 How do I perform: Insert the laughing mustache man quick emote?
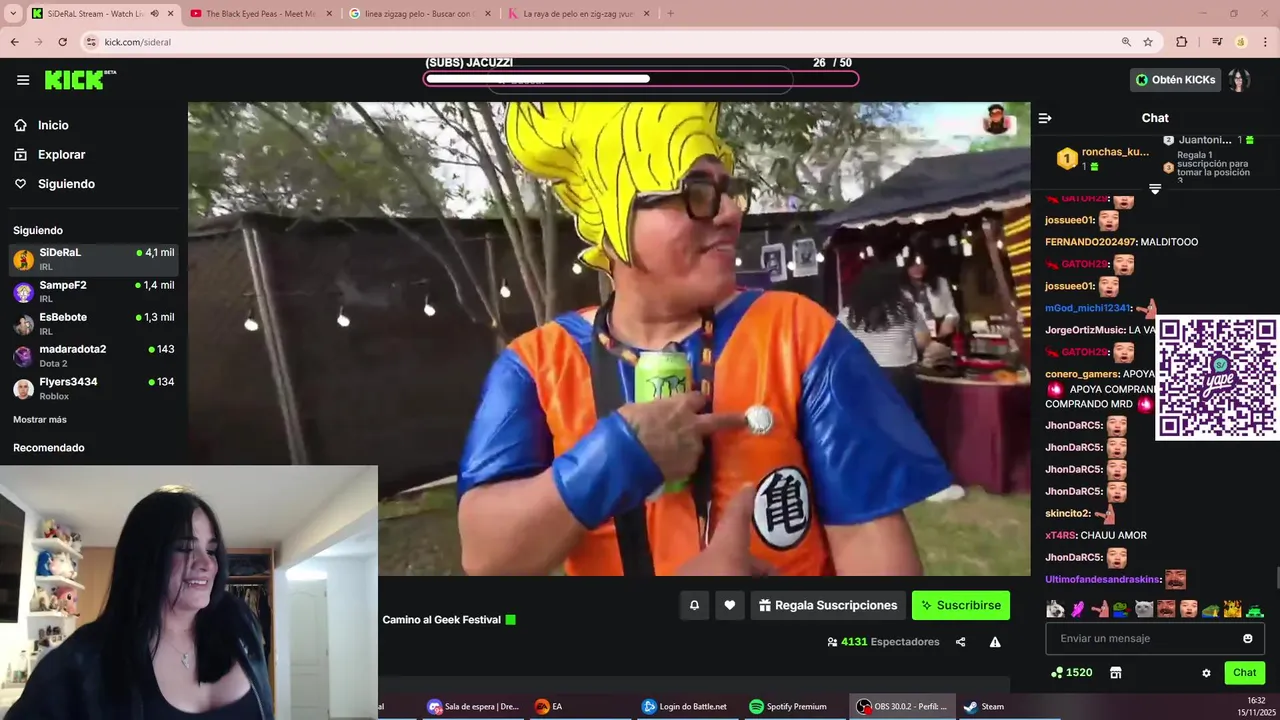point(1166,609)
